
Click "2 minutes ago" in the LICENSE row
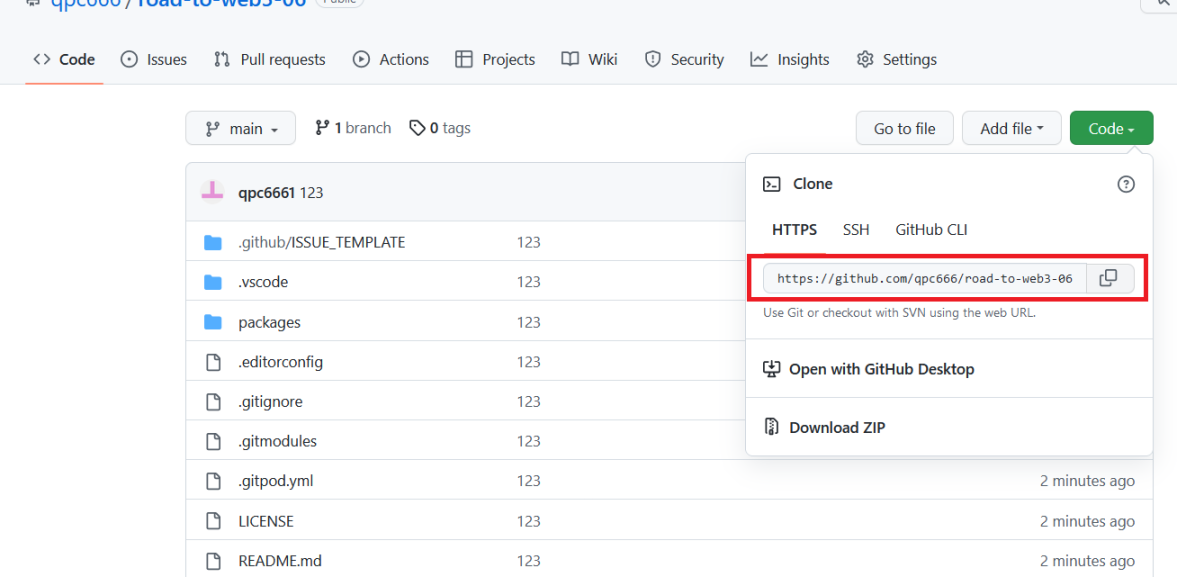pos(1087,521)
